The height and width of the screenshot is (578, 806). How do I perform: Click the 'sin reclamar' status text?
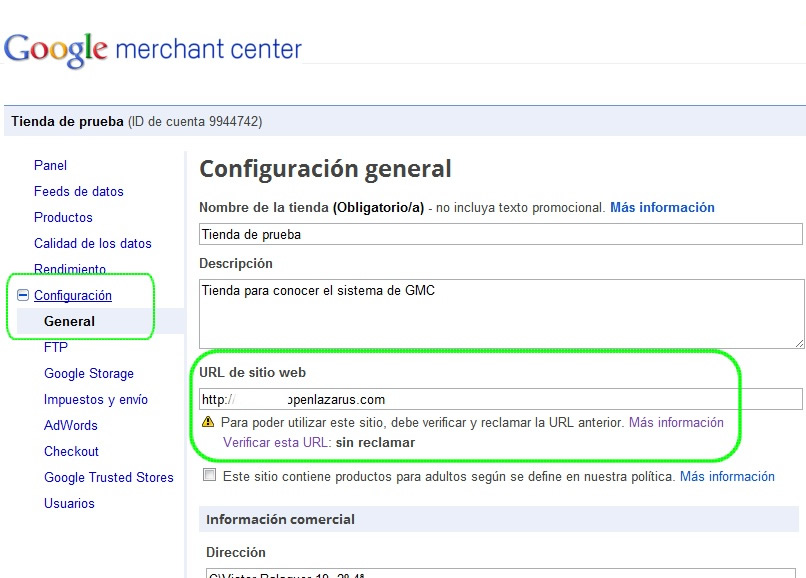375,443
